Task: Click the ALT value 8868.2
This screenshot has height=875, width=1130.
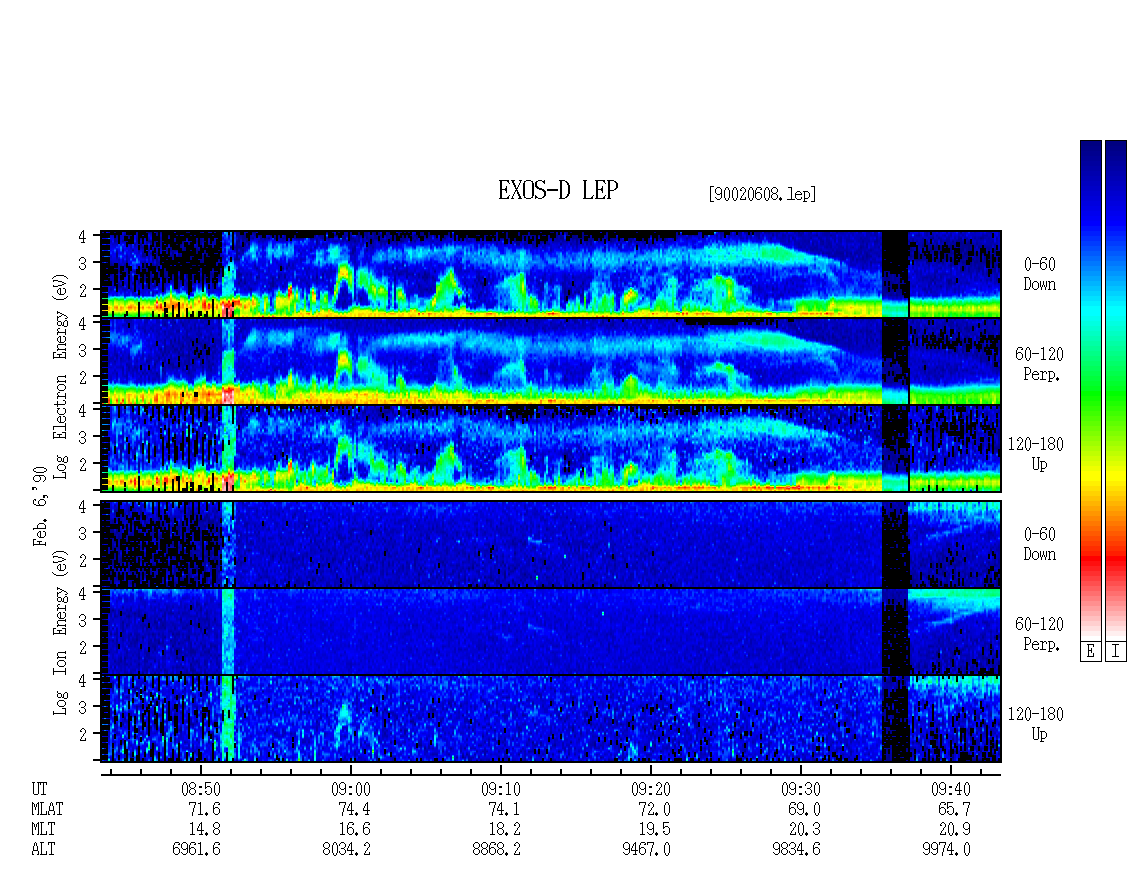Action: (x=497, y=849)
